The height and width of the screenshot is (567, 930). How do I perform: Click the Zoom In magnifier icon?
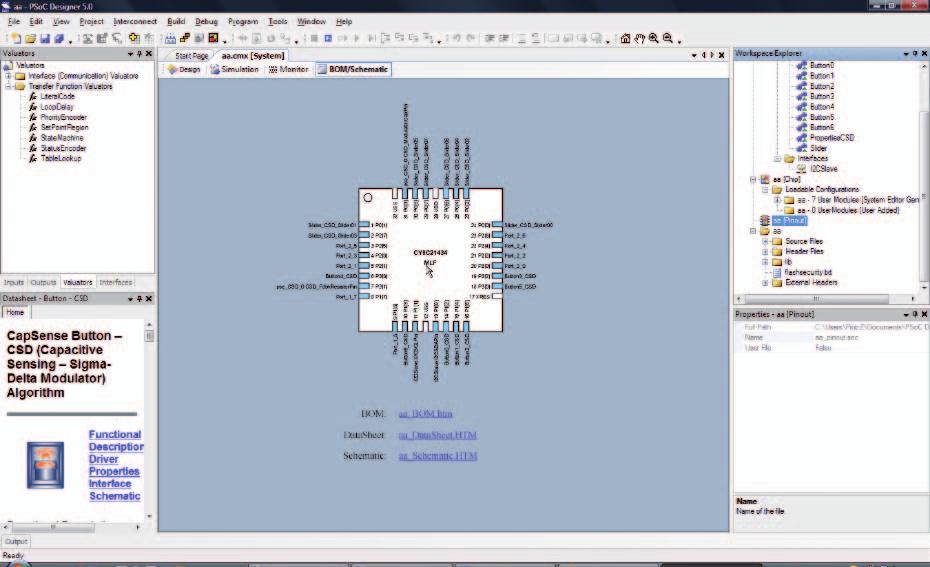point(654,38)
